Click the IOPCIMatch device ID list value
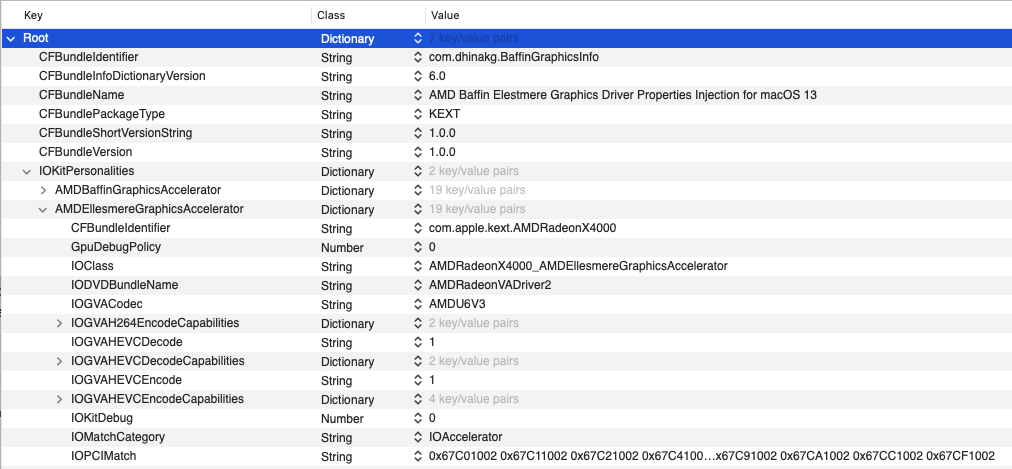This screenshot has height=469, width=1012. click(712, 456)
